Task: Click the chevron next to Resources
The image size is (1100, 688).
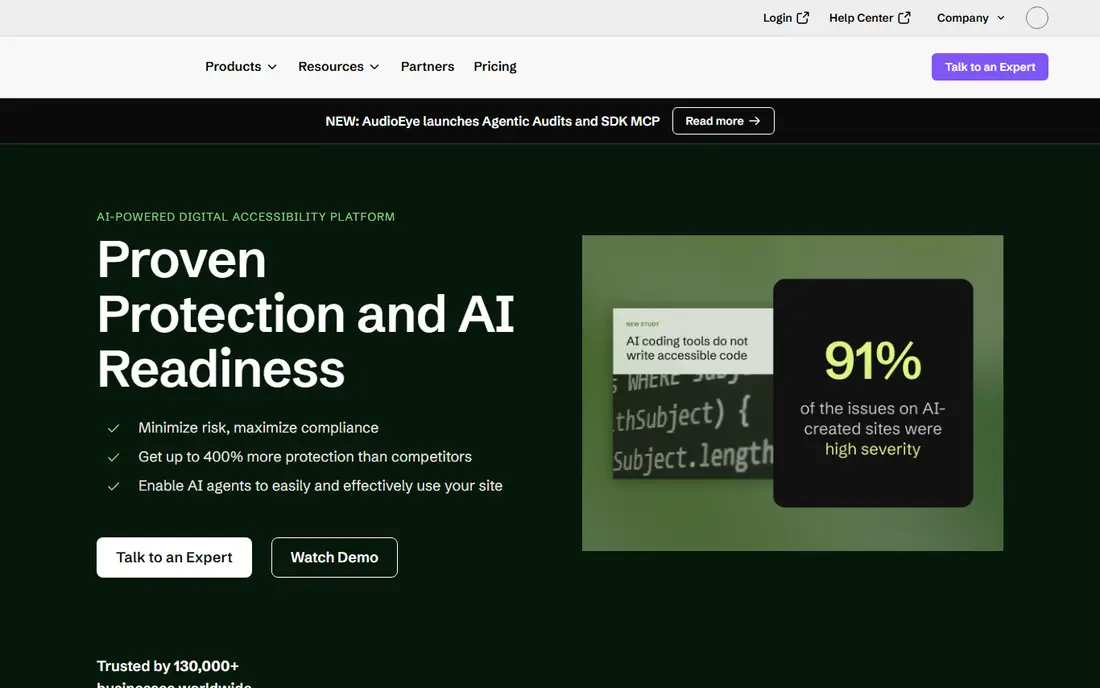Action: (375, 67)
